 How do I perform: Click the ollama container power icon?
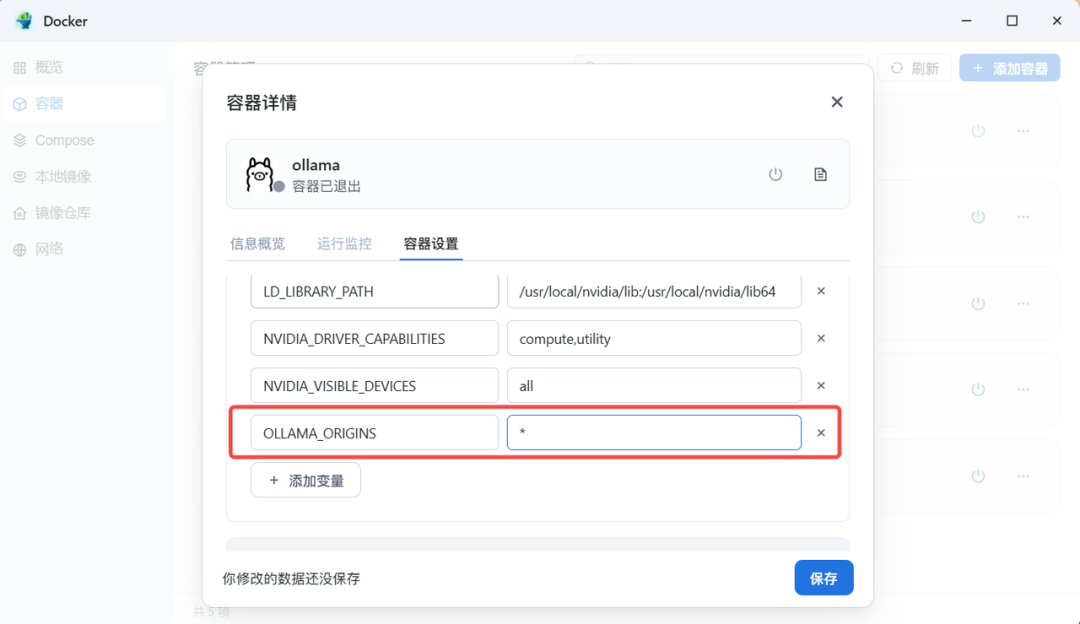776,174
